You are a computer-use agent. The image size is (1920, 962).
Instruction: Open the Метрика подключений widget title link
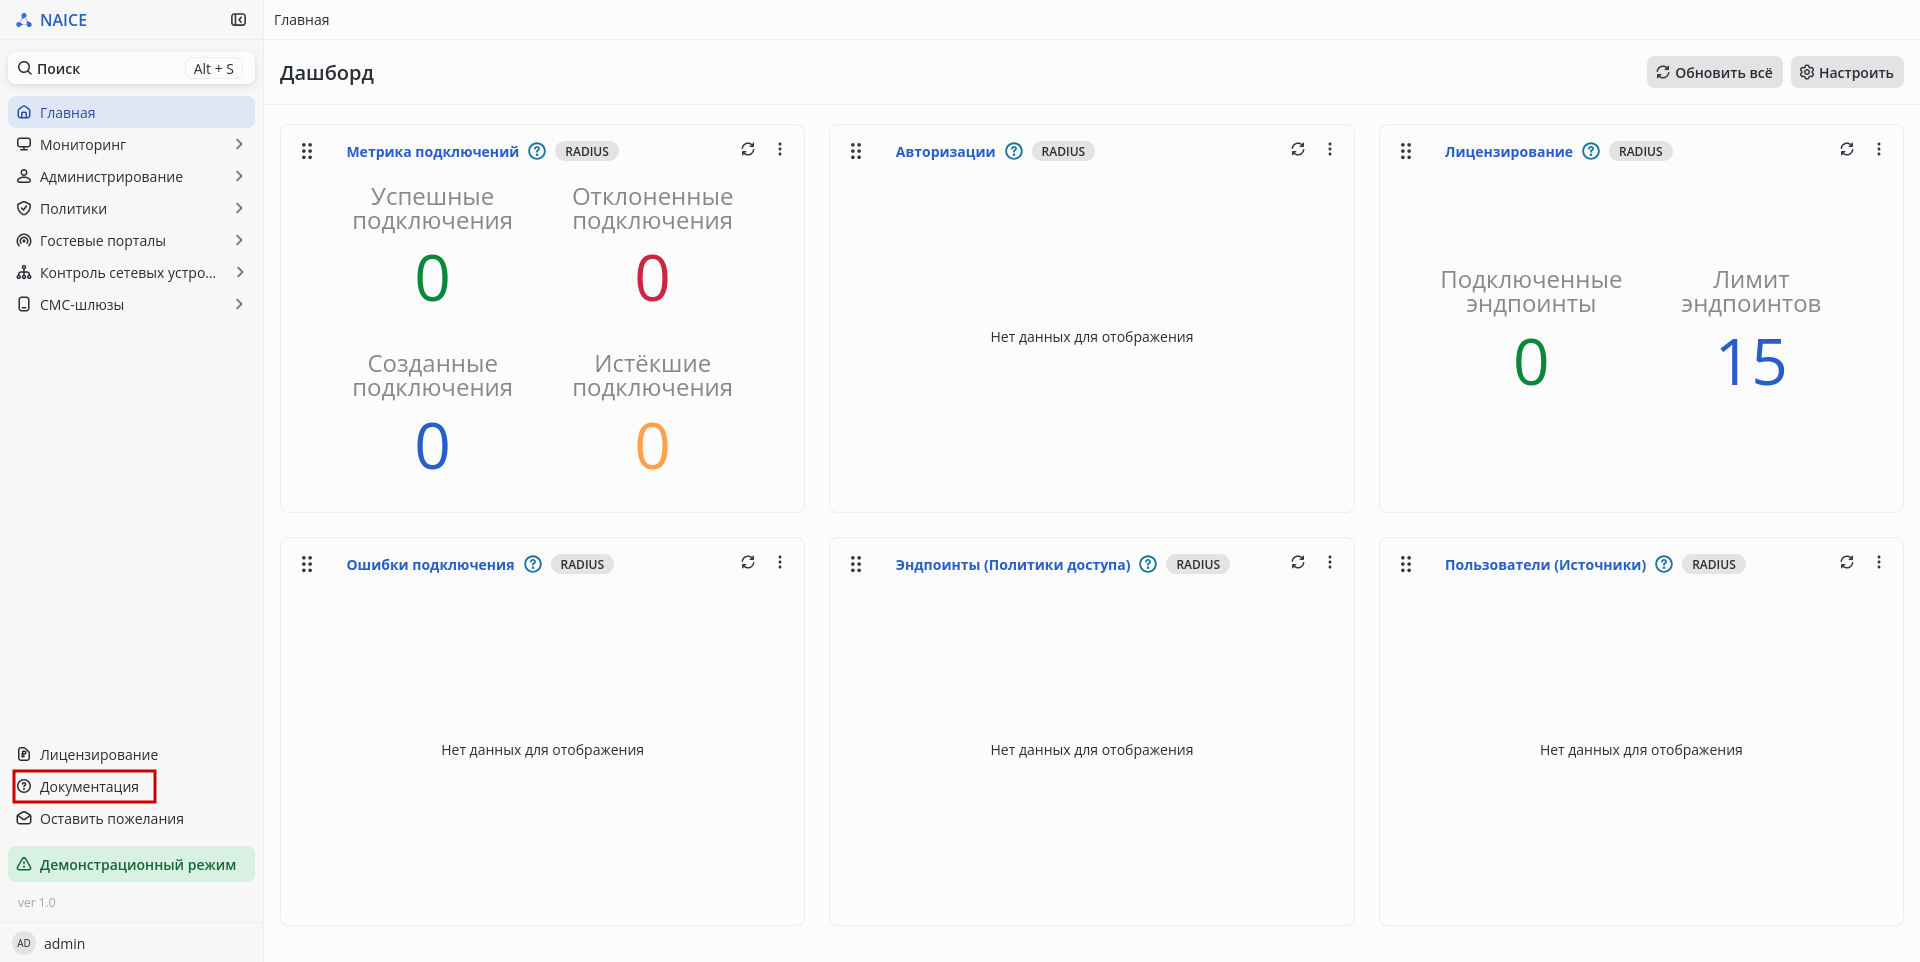coord(432,152)
